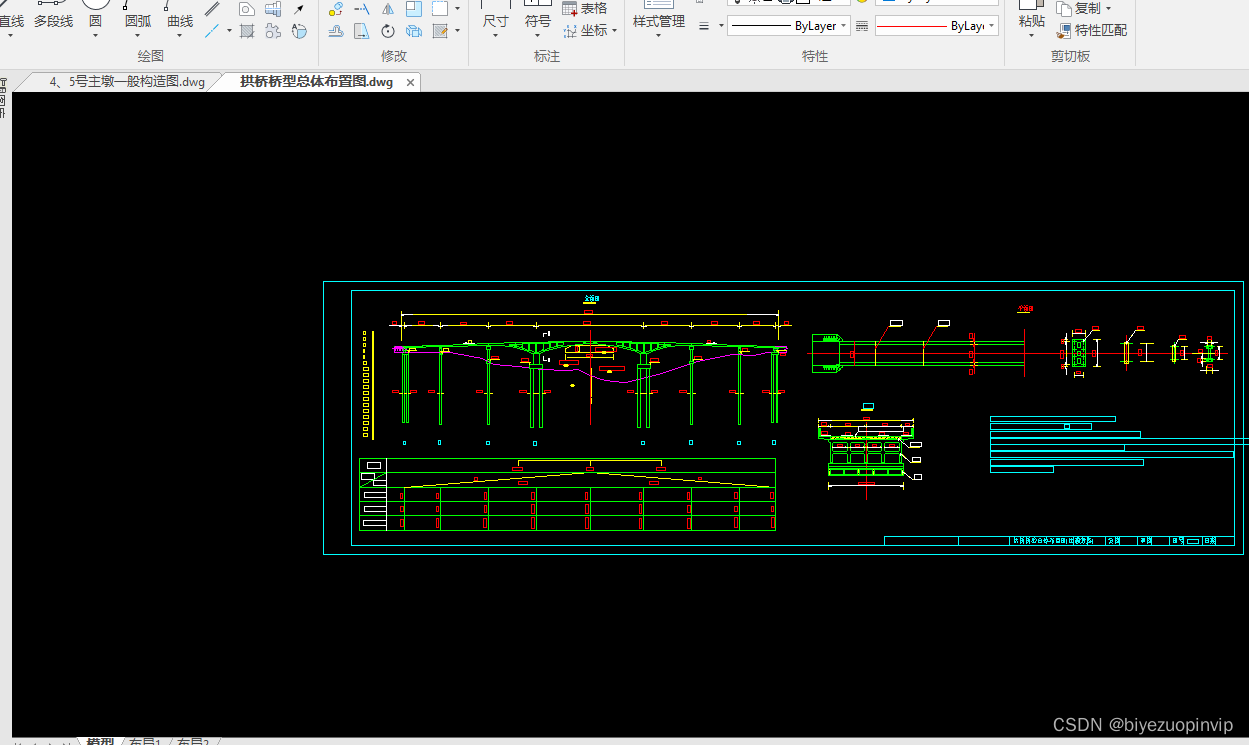The width and height of the screenshot is (1249, 745).
Task: Expand the 符号 dropdown arrow
Action: point(538,36)
